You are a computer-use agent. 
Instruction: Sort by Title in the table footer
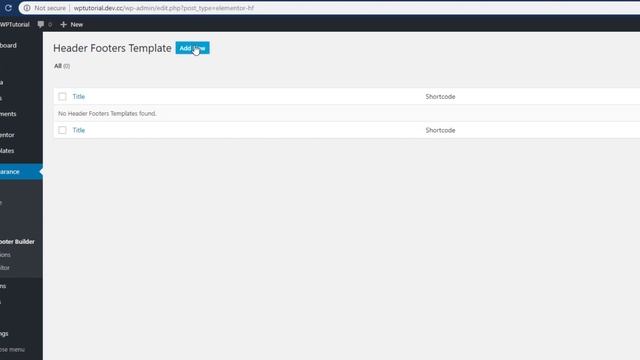[79, 130]
